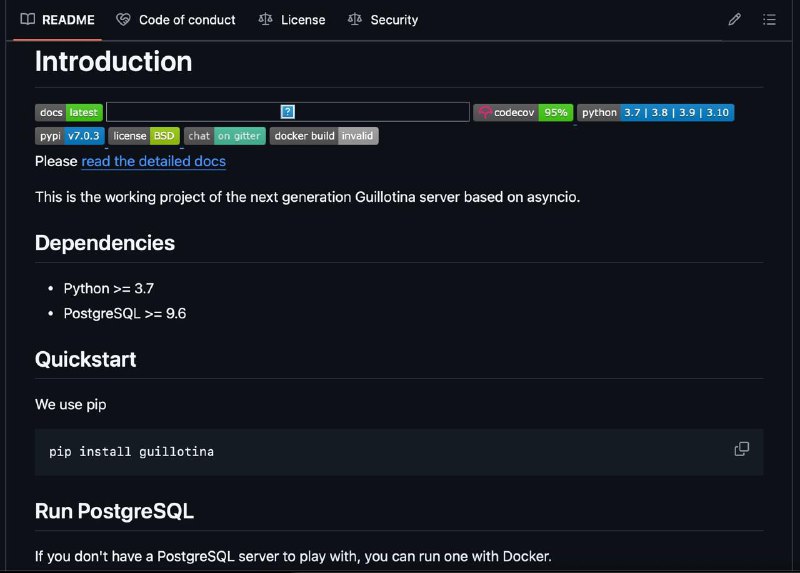The width and height of the screenshot is (800, 573).
Task: Click the README book icon
Action: (x=28, y=19)
